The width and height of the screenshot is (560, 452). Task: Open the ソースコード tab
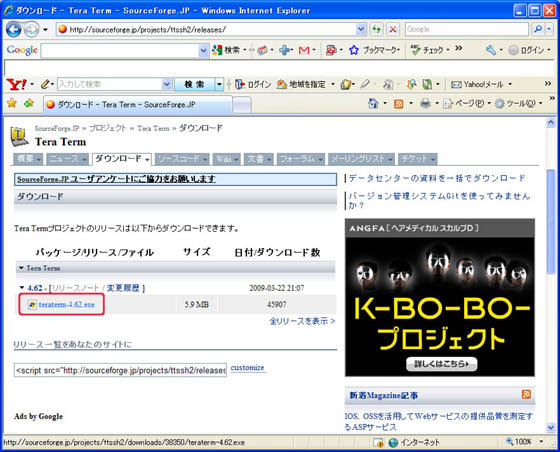coord(182,159)
